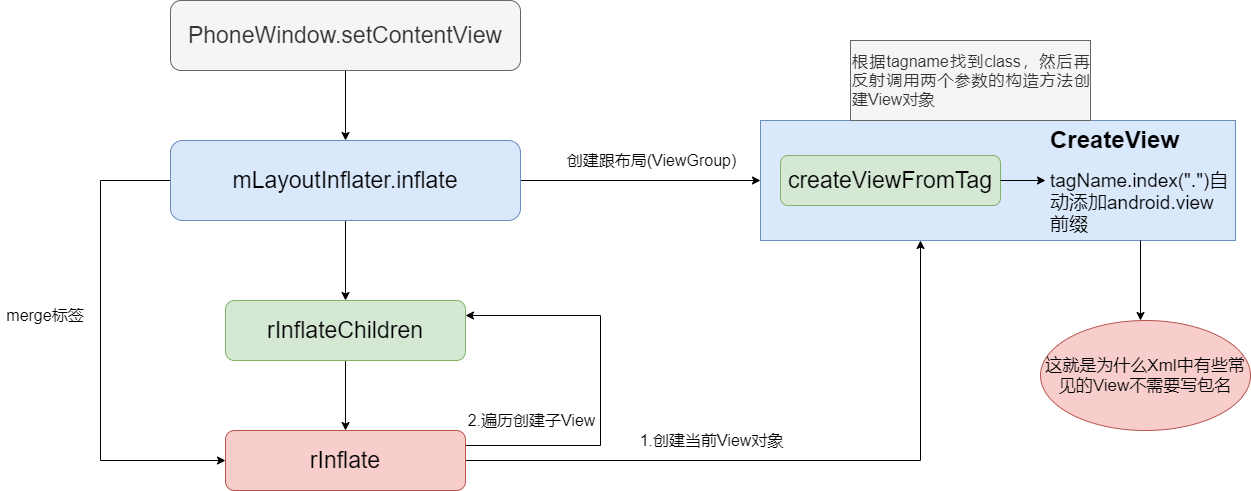This screenshot has height=491, width=1251.
Task: Select the "1.创建当前View对象" label
Action: [711, 440]
